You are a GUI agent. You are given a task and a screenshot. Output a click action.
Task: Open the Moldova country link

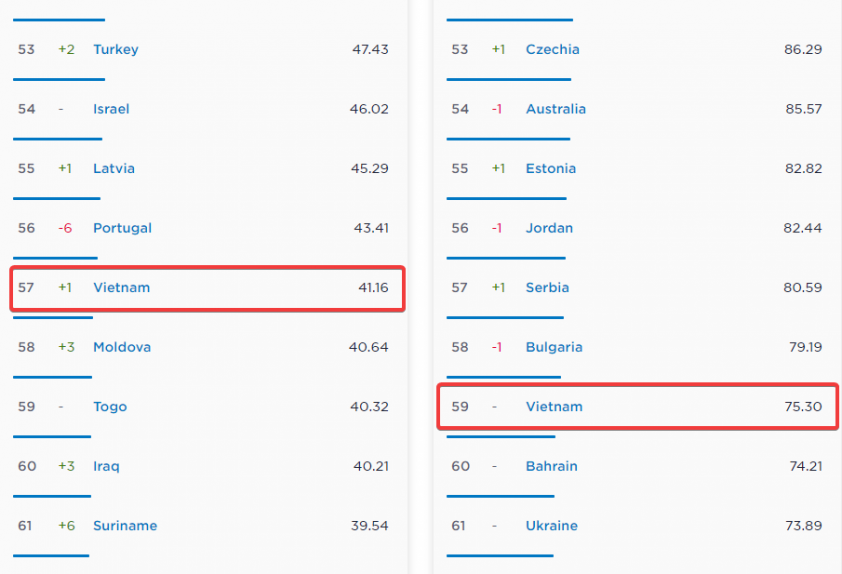(122, 347)
